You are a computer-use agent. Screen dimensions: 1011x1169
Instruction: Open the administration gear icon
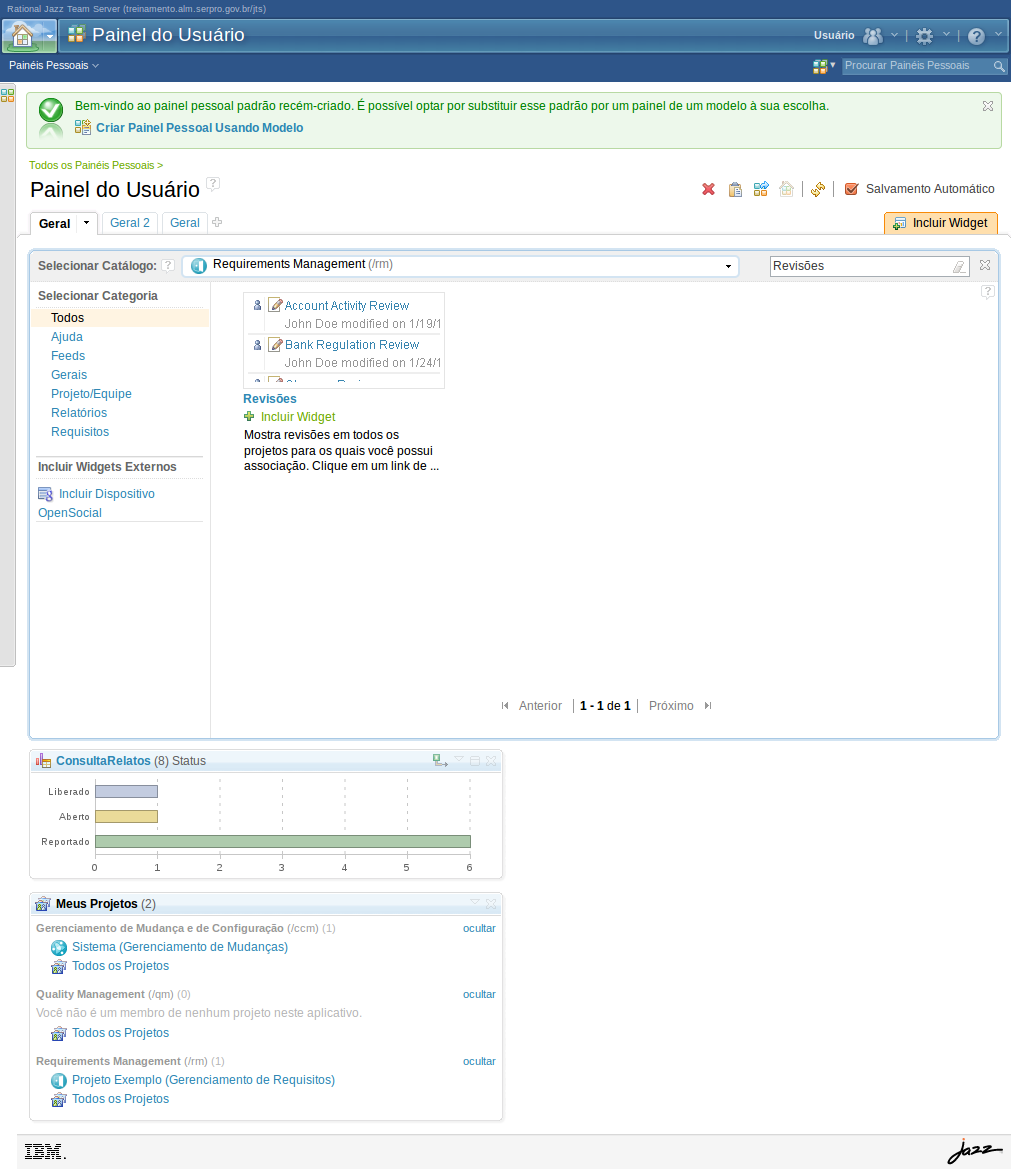[925, 36]
